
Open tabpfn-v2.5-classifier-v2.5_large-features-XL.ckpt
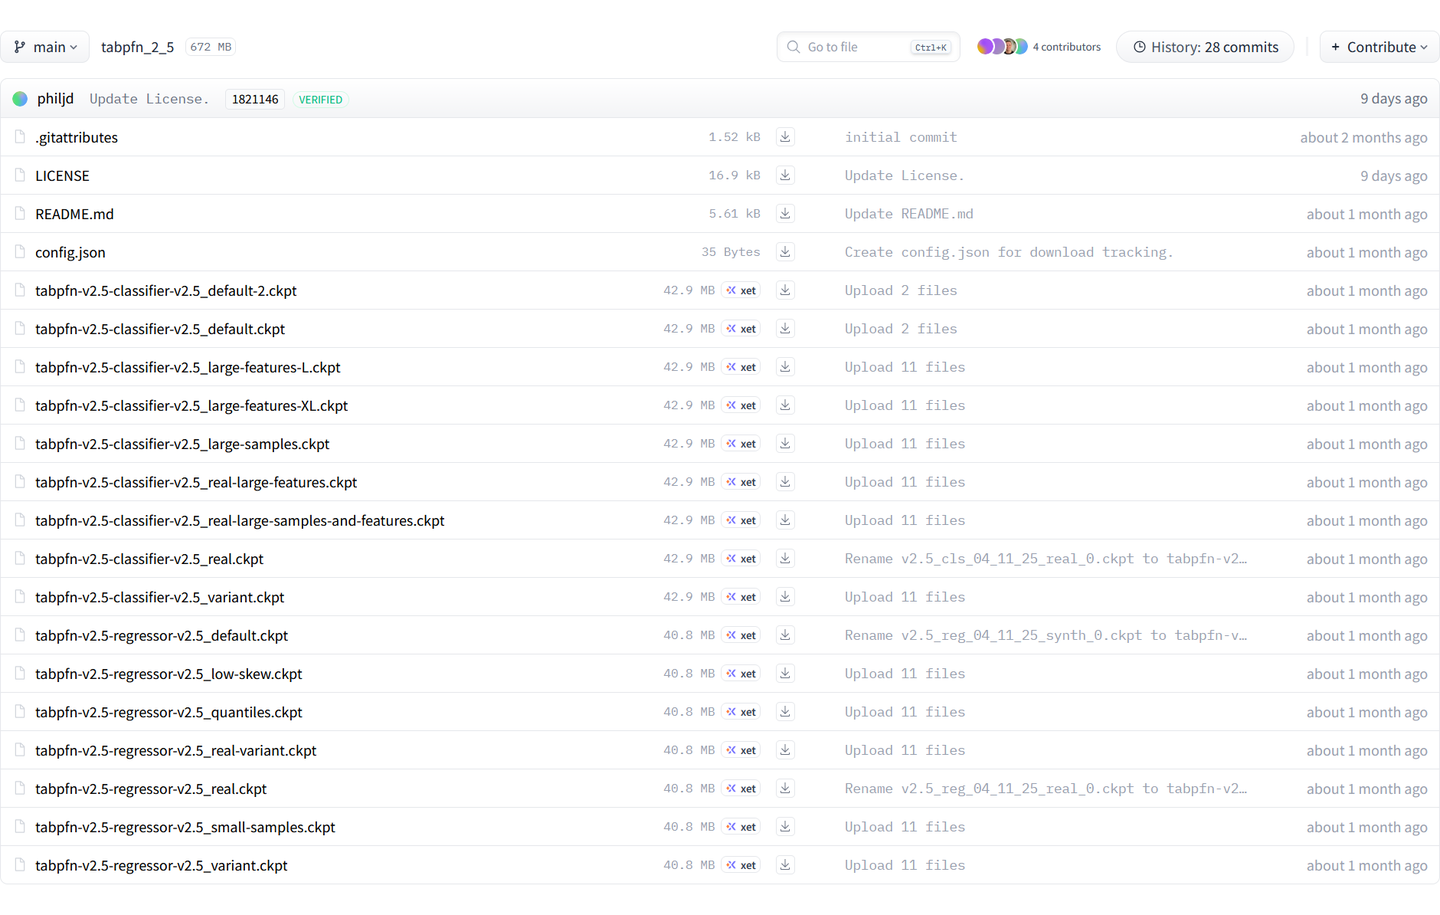pyautogui.click(x=191, y=405)
